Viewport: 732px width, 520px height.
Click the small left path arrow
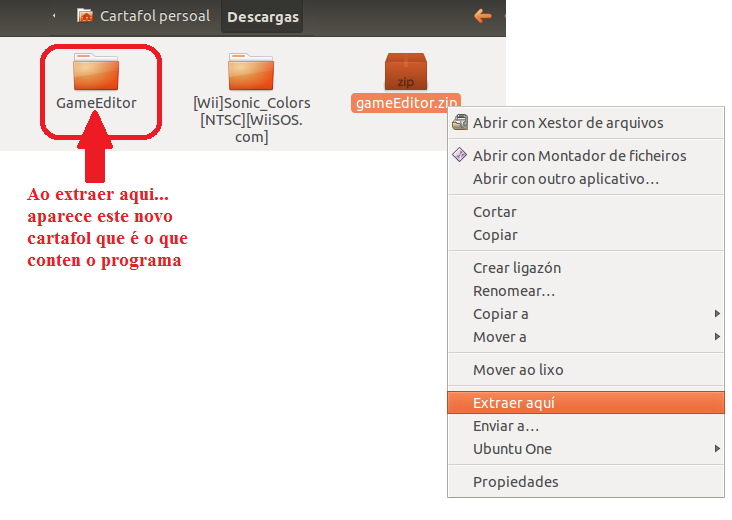point(53,16)
